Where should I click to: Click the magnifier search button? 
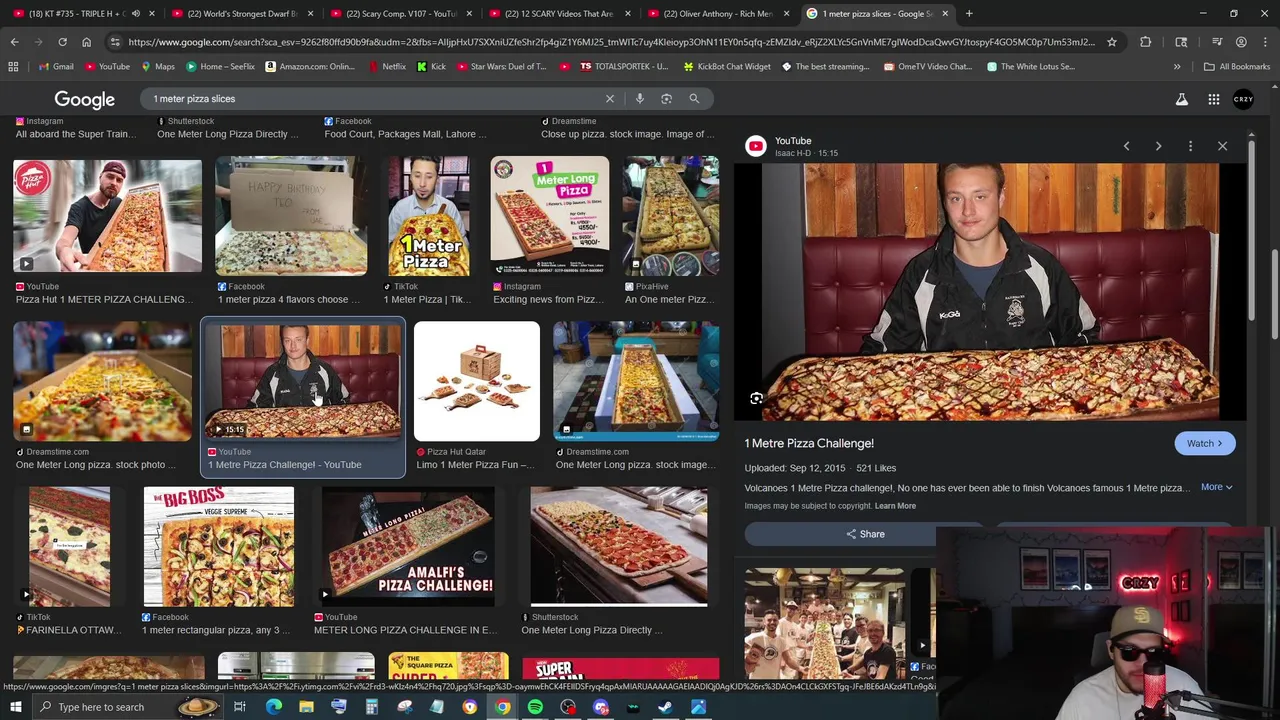pos(694,99)
